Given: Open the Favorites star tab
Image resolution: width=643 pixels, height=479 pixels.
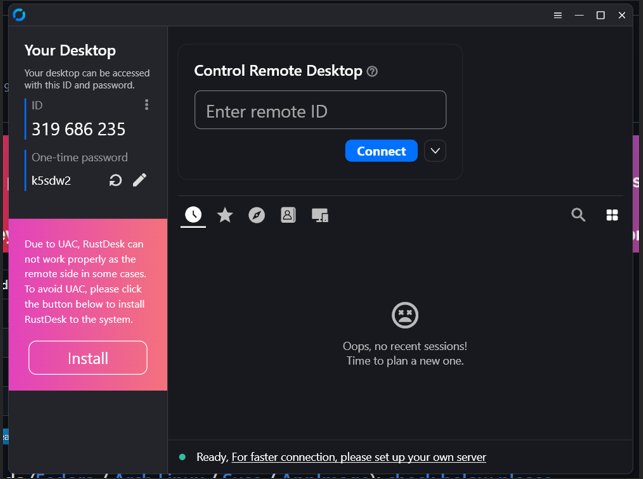Looking at the screenshot, I should tap(225, 215).
